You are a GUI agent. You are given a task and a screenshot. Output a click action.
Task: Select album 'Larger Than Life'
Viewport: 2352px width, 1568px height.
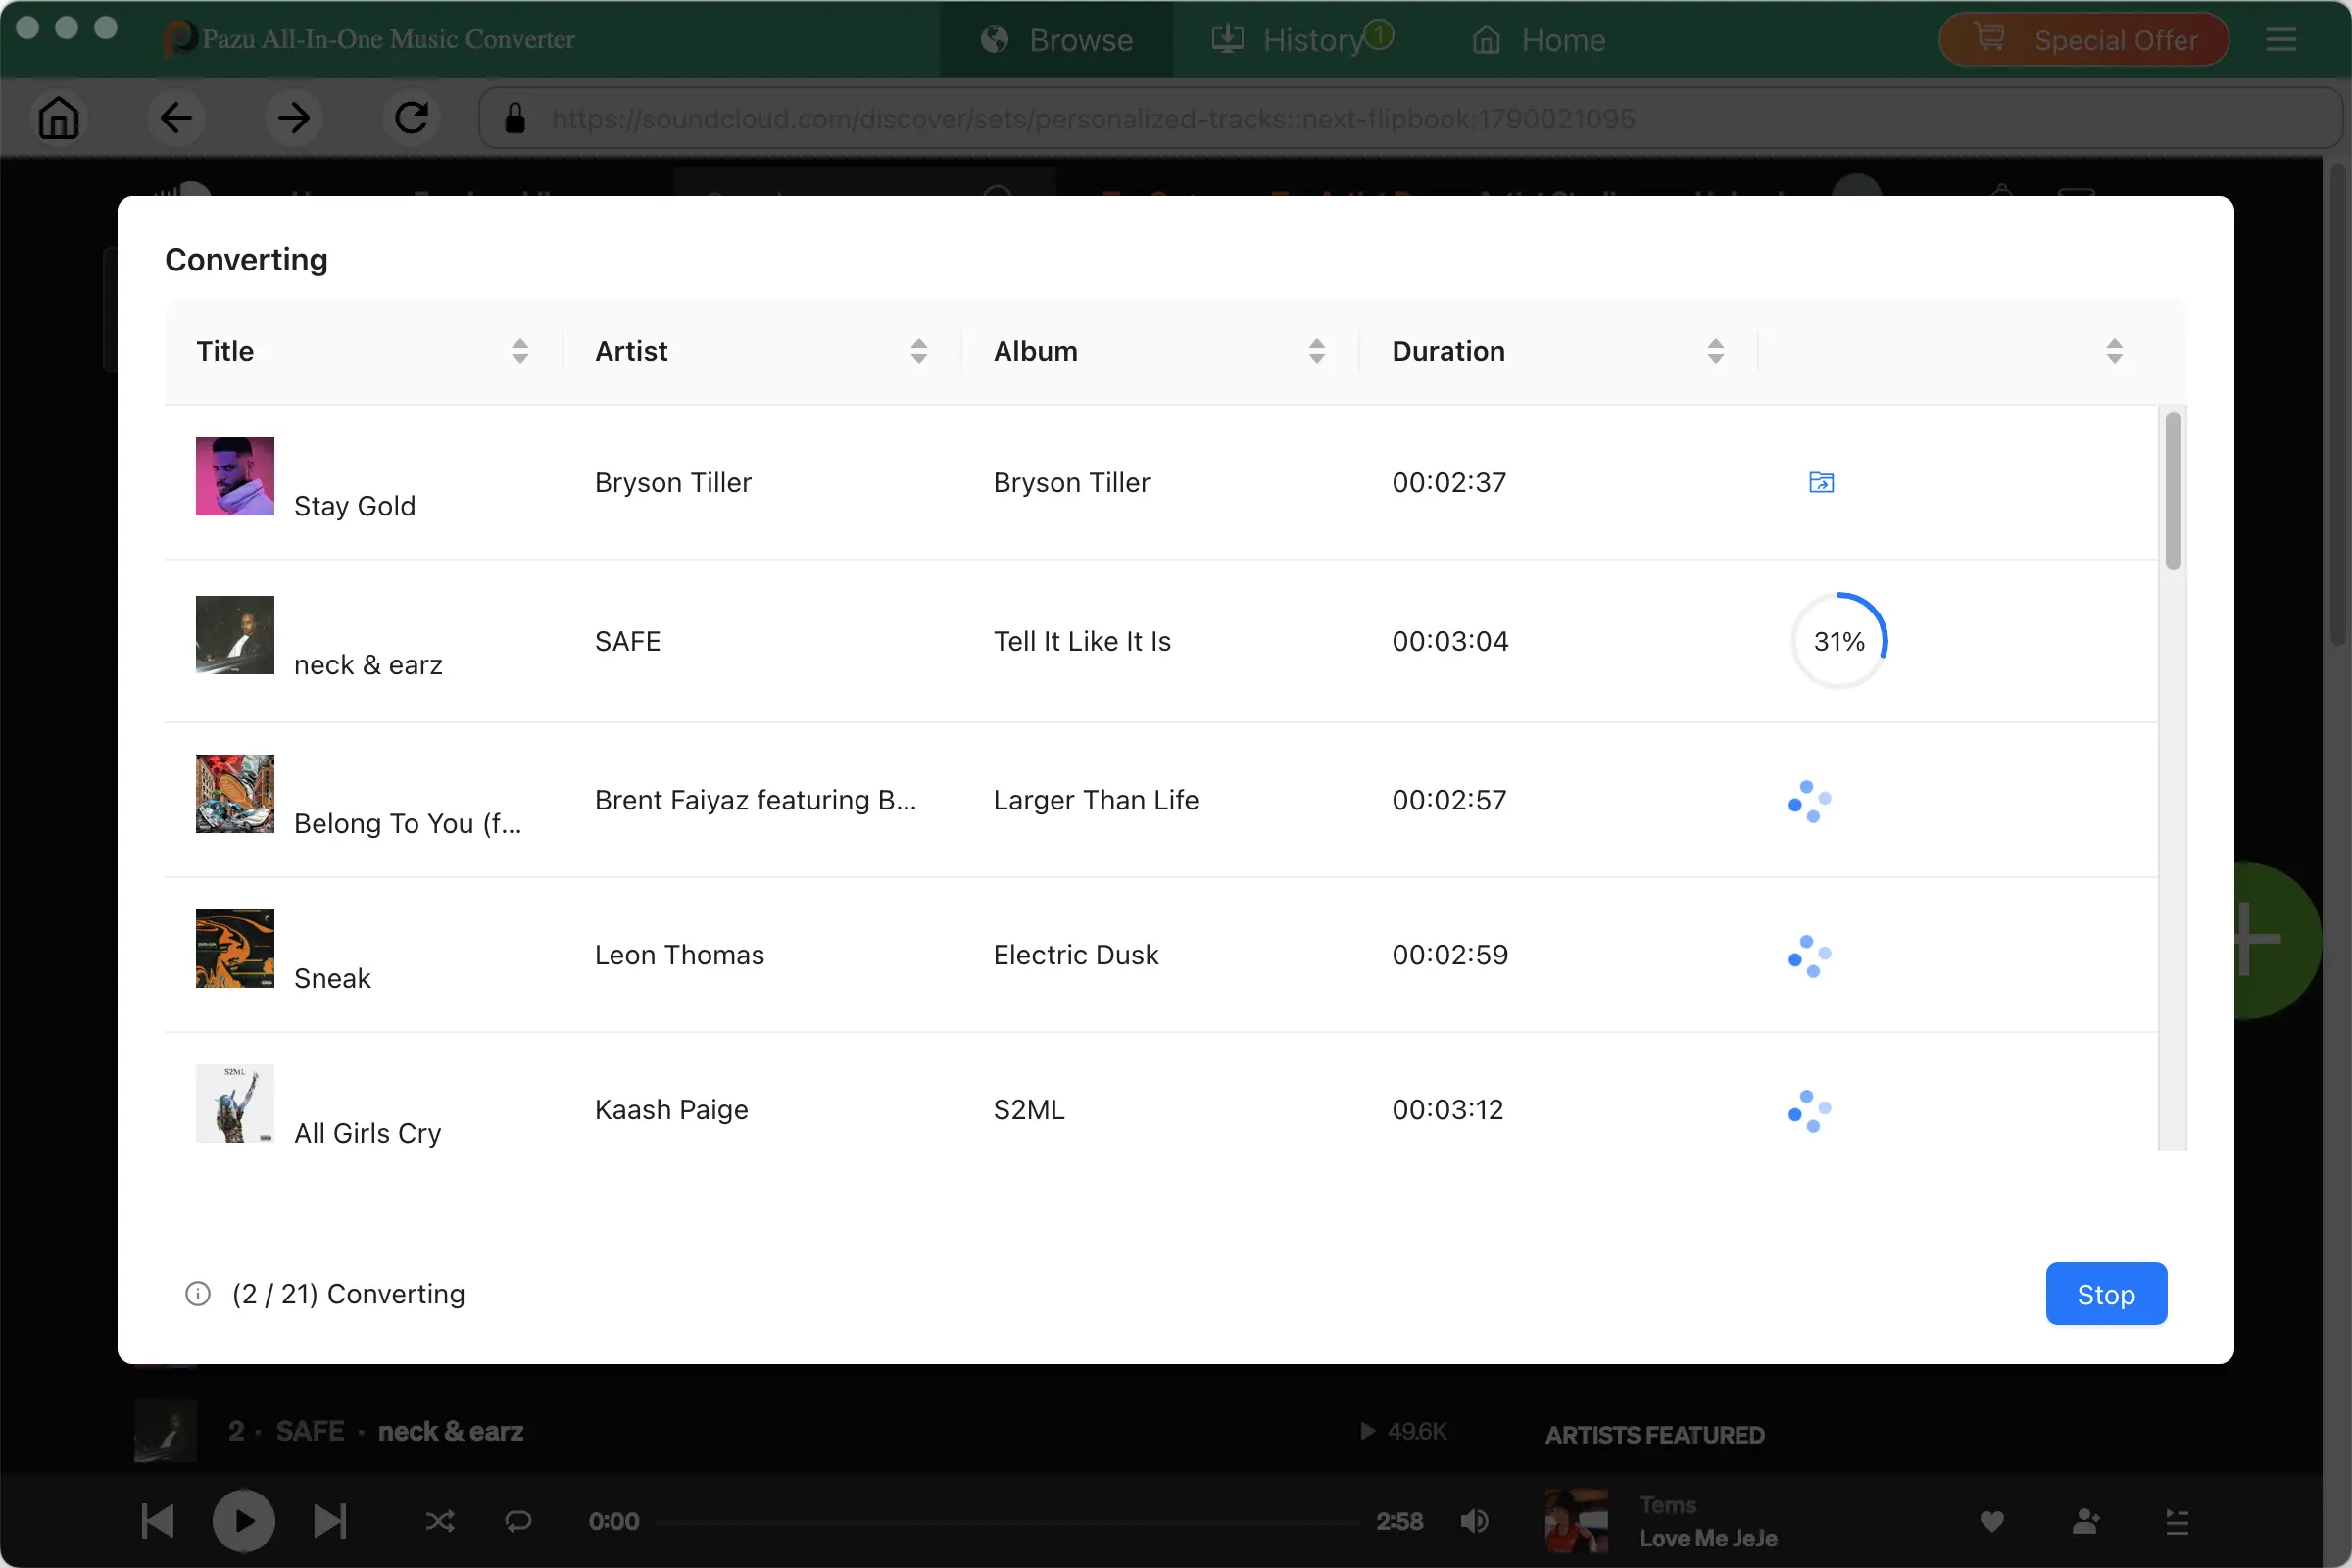[1096, 800]
